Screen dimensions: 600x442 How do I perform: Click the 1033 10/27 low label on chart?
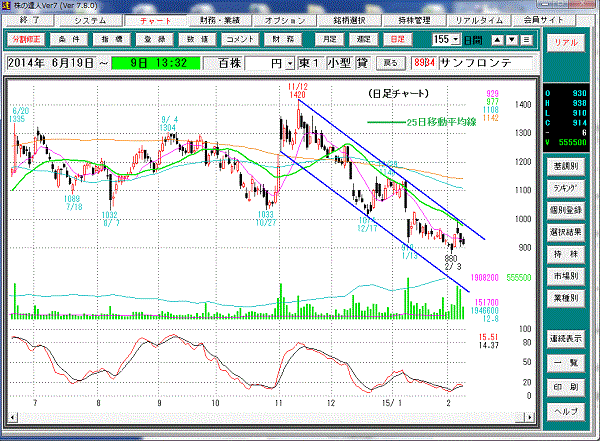(266, 219)
